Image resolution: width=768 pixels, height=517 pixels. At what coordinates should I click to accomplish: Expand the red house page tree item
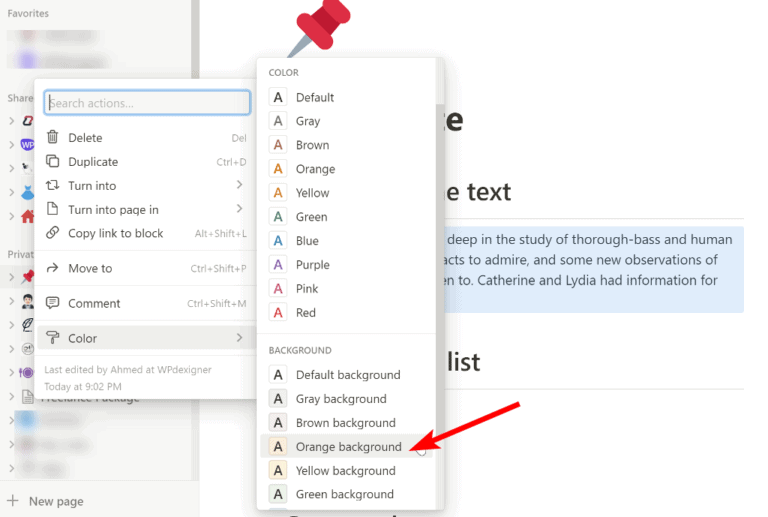(x=11, y=216)
